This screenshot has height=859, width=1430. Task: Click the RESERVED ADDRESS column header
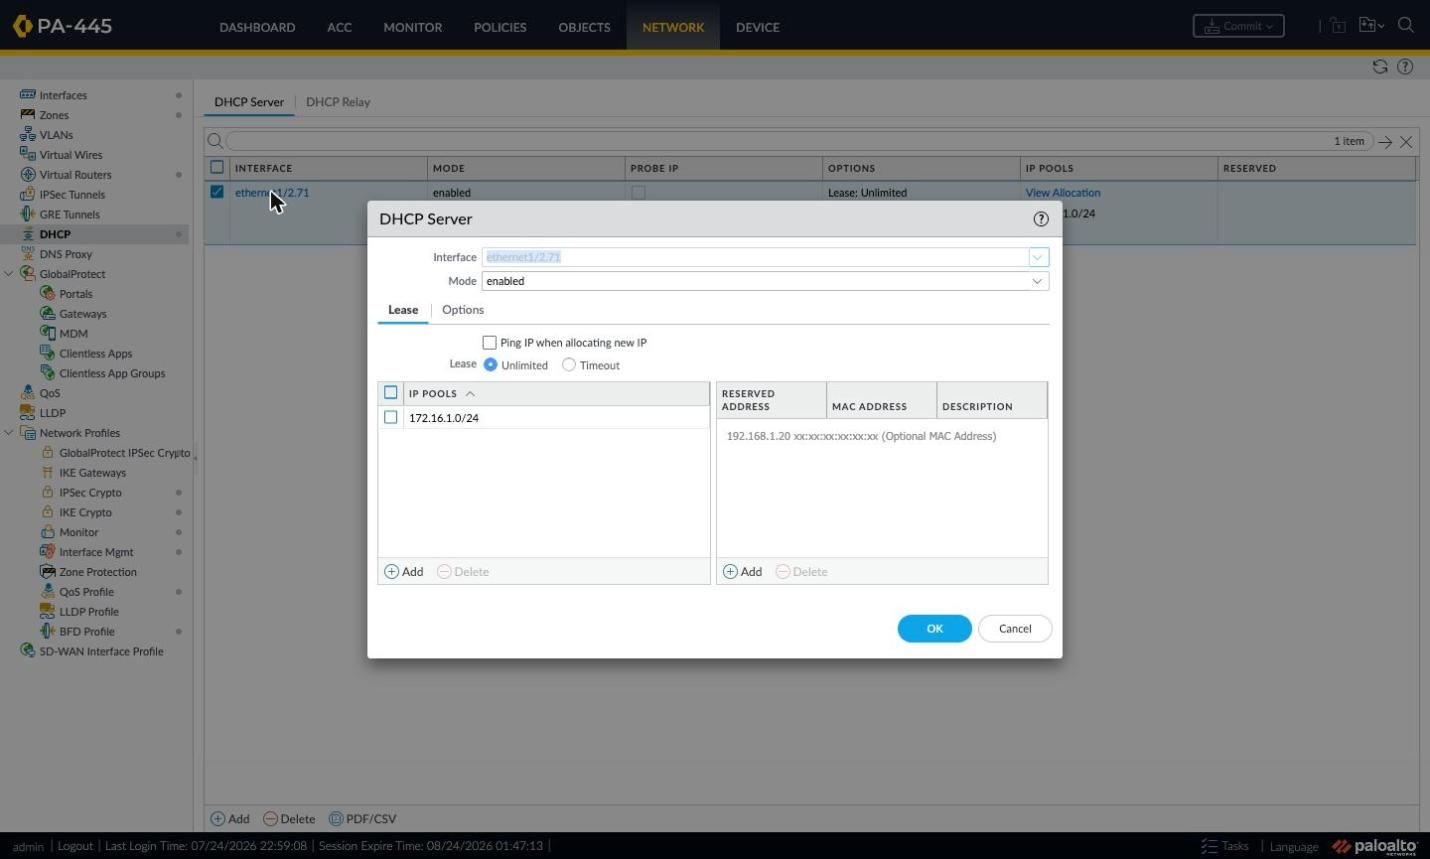tap(771, 400)
